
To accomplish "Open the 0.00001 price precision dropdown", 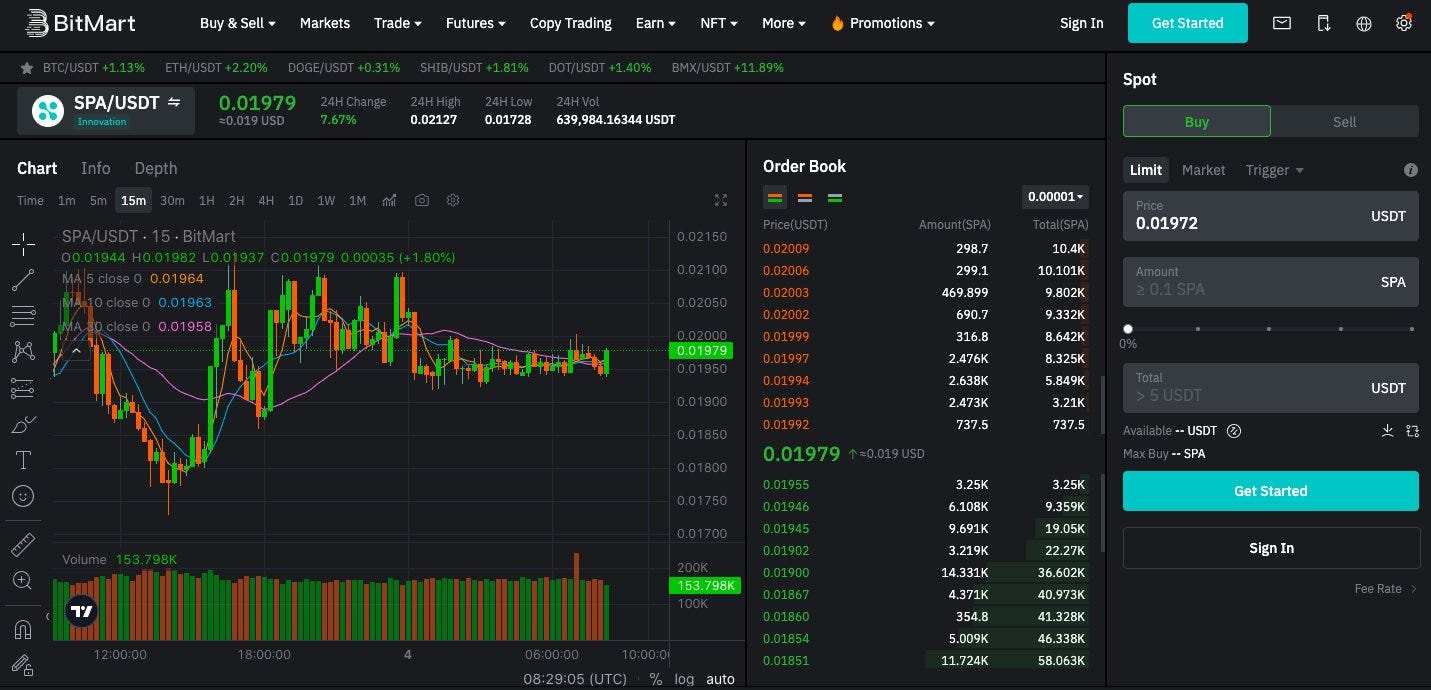I will pos(1056,197).
